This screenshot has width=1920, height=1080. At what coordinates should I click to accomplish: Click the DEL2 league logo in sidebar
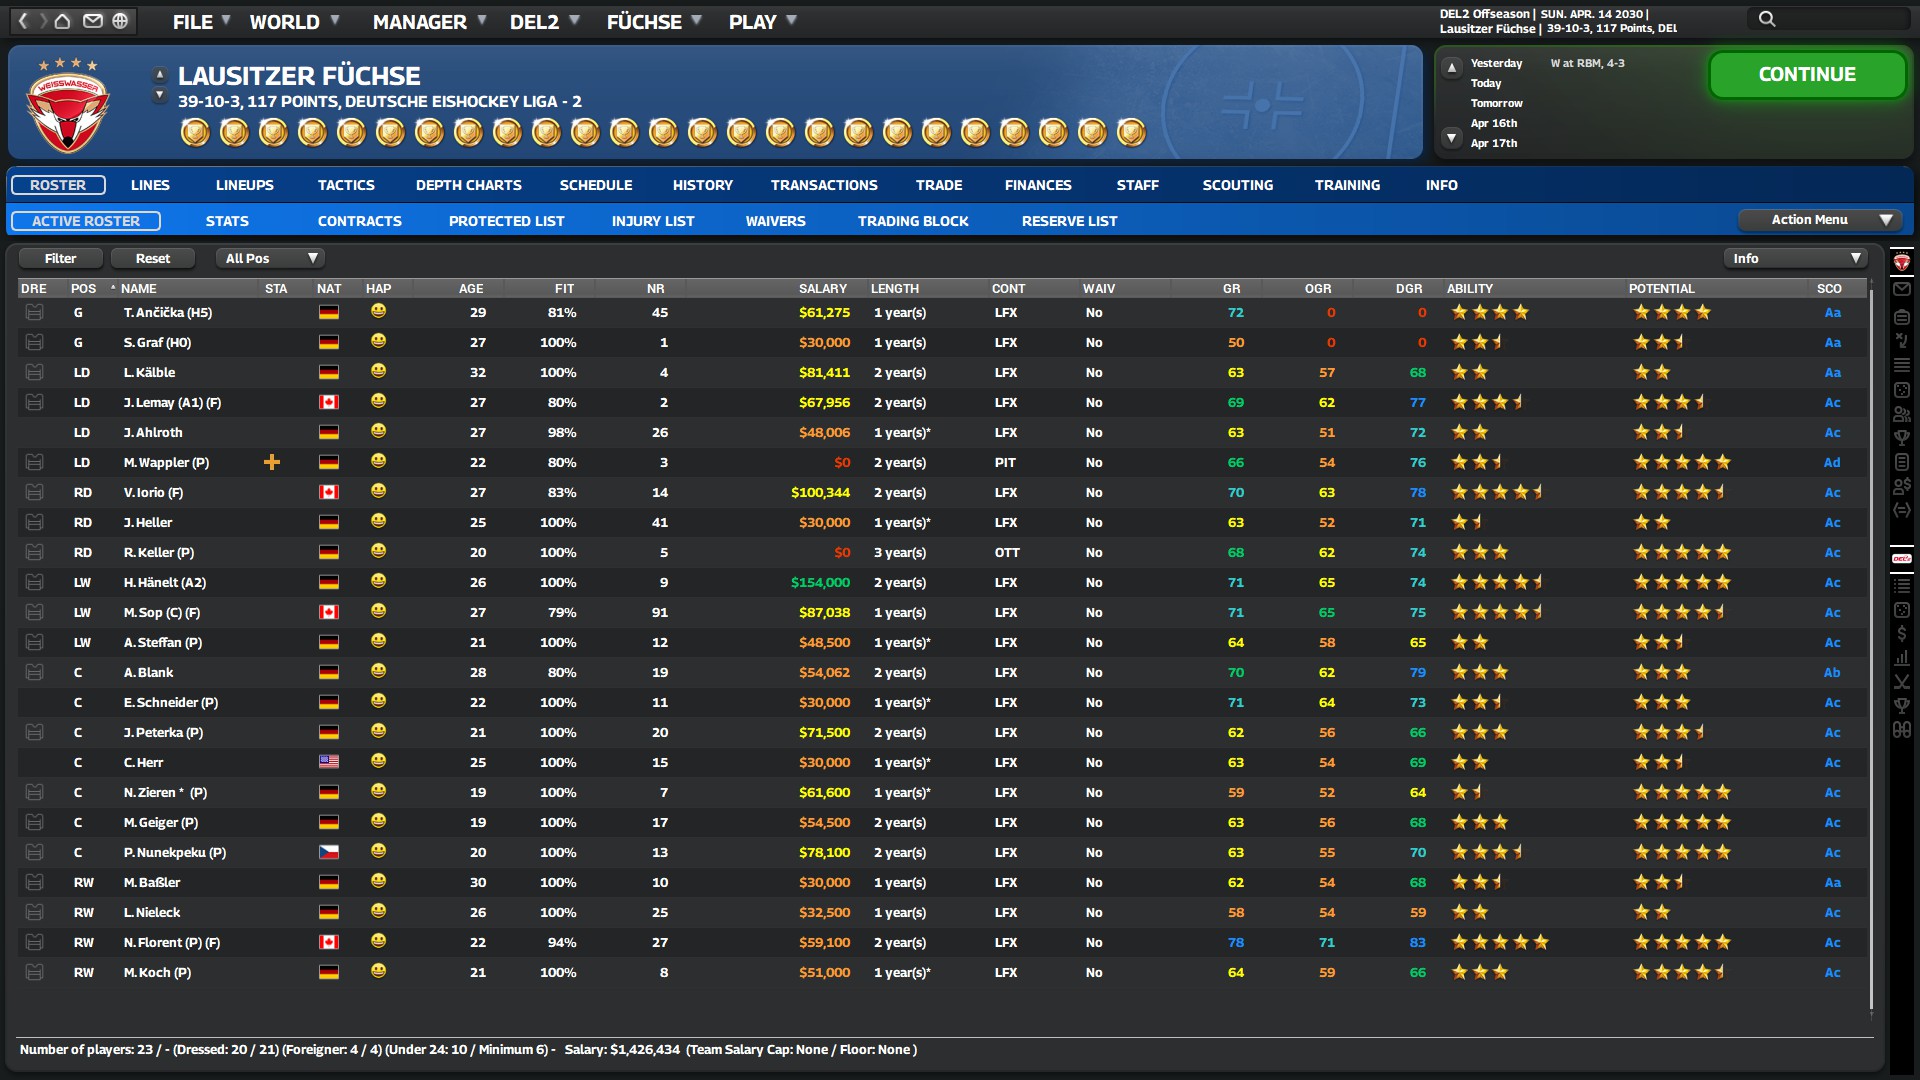[1901, 559]
